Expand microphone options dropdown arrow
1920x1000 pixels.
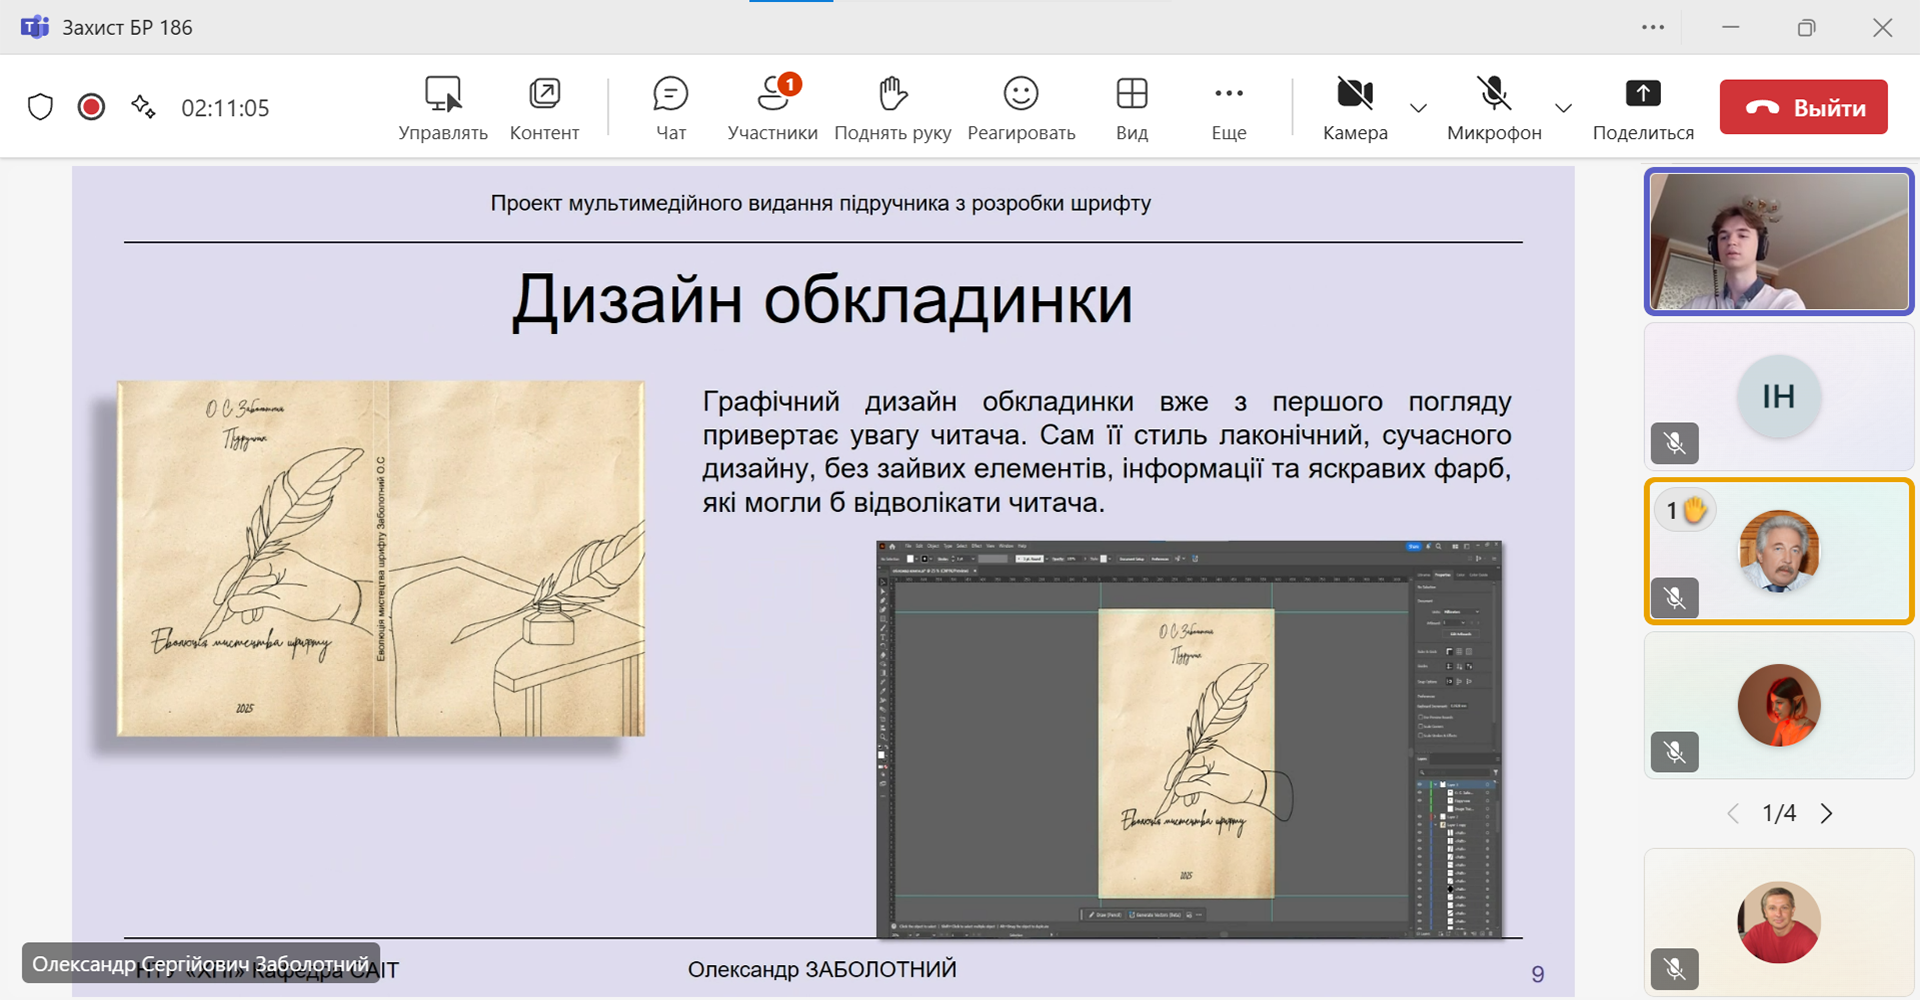[1563, 108]
